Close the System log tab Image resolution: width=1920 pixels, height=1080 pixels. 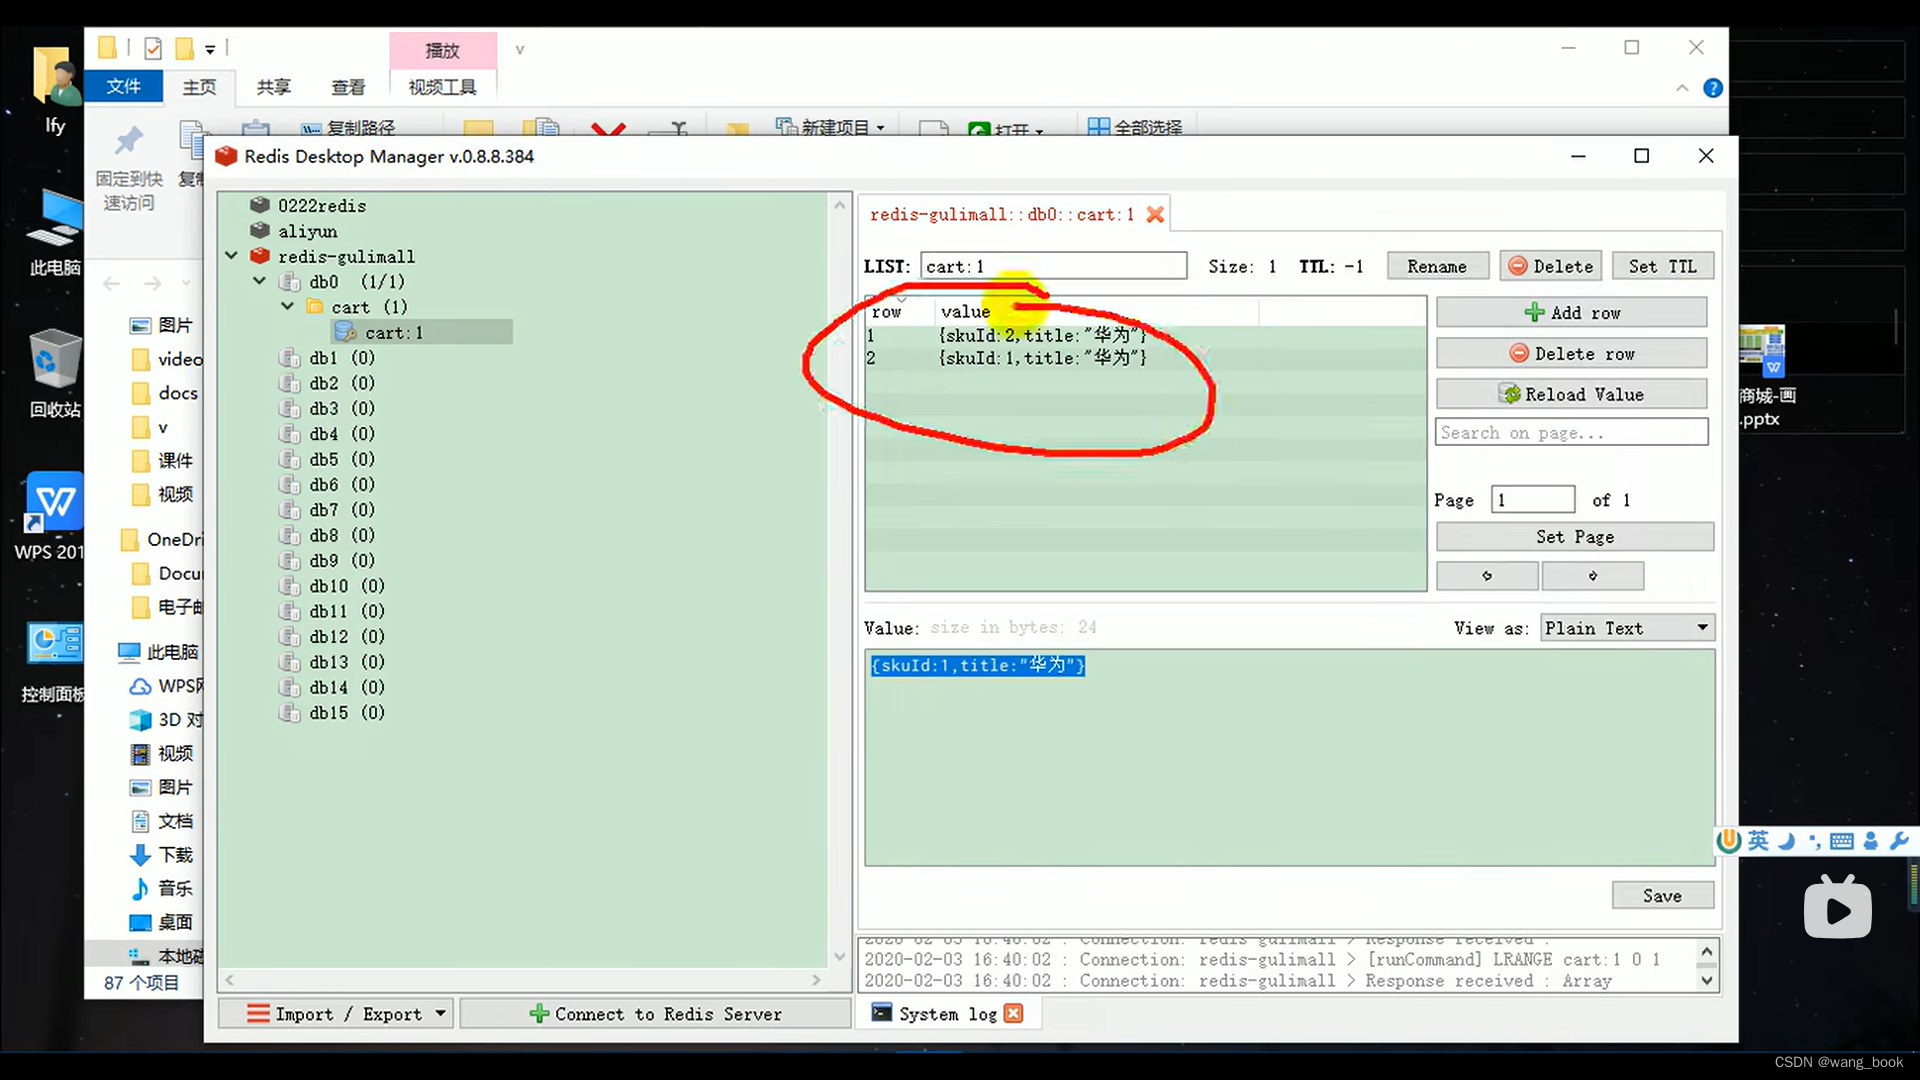click(x=1013, y=1013)
